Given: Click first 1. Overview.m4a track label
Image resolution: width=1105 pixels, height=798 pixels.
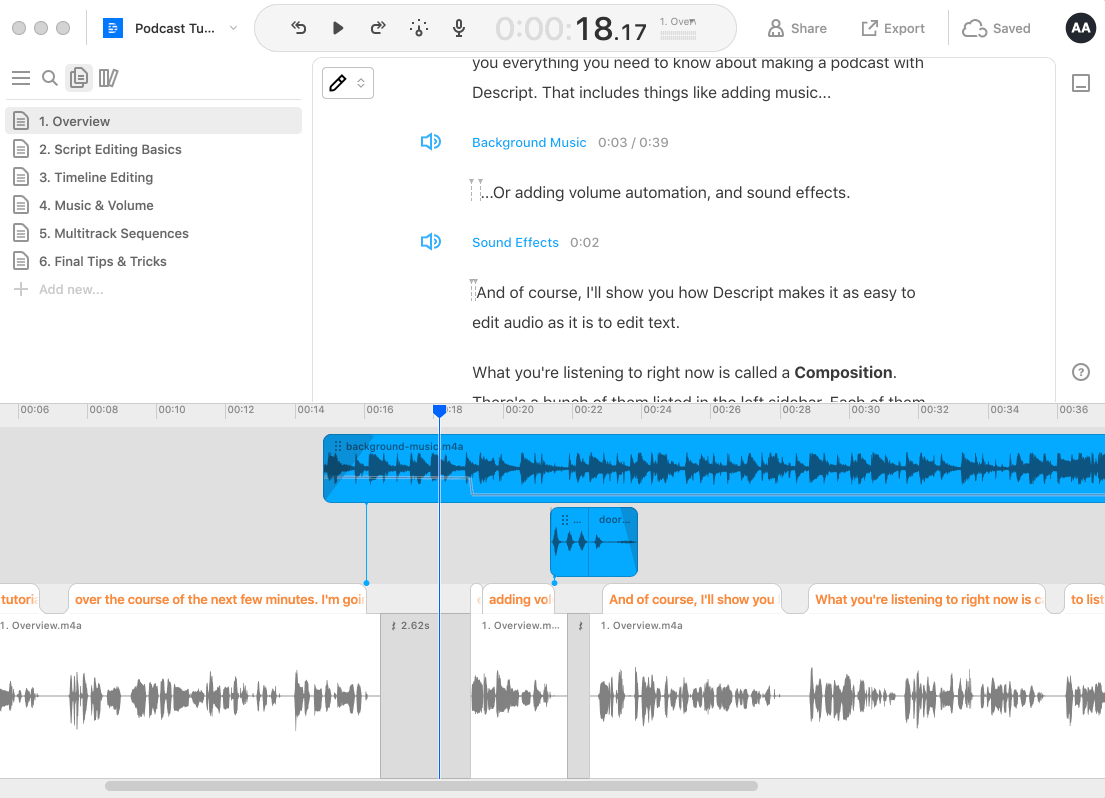Looking at the screenshot, I should coord(41,625).
